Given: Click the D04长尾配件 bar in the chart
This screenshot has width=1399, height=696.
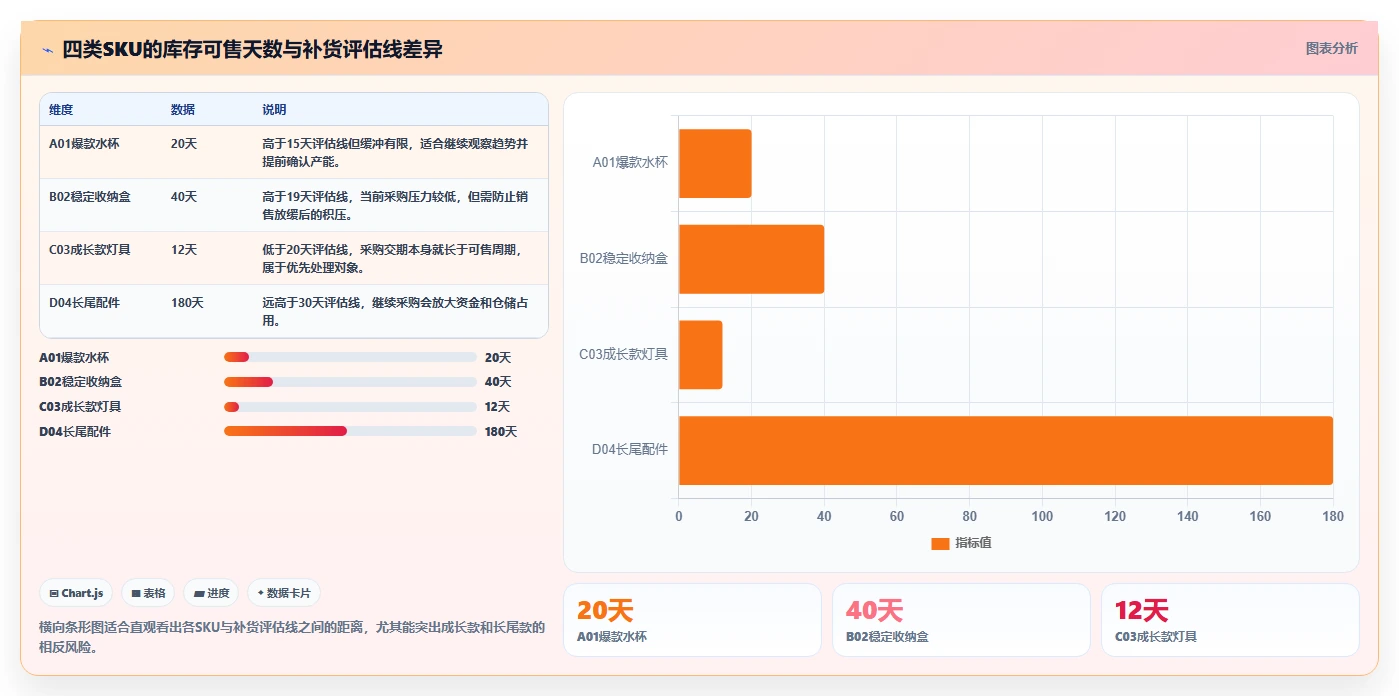Looking at the screenshot, I should 1006,450.
